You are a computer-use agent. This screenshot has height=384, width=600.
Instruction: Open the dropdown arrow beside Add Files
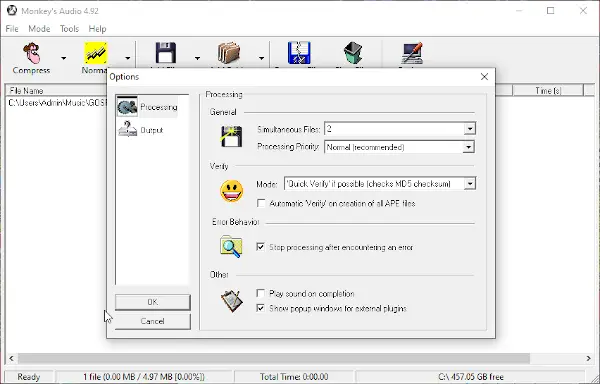coord(197,58)
